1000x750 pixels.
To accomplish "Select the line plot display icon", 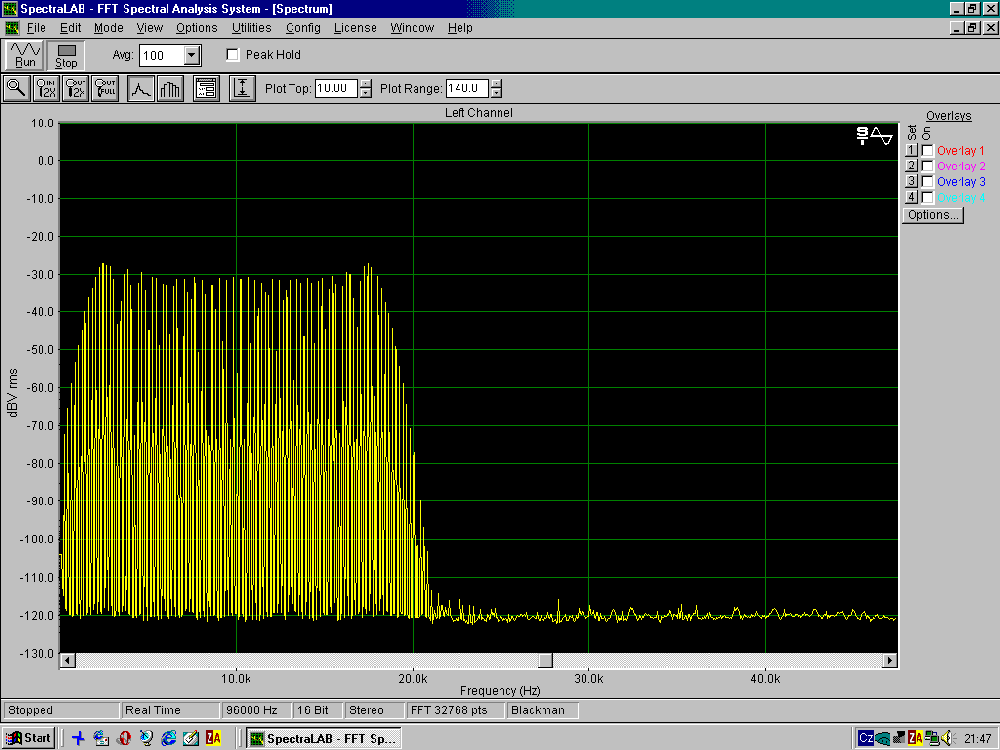I will click(140, 89).
